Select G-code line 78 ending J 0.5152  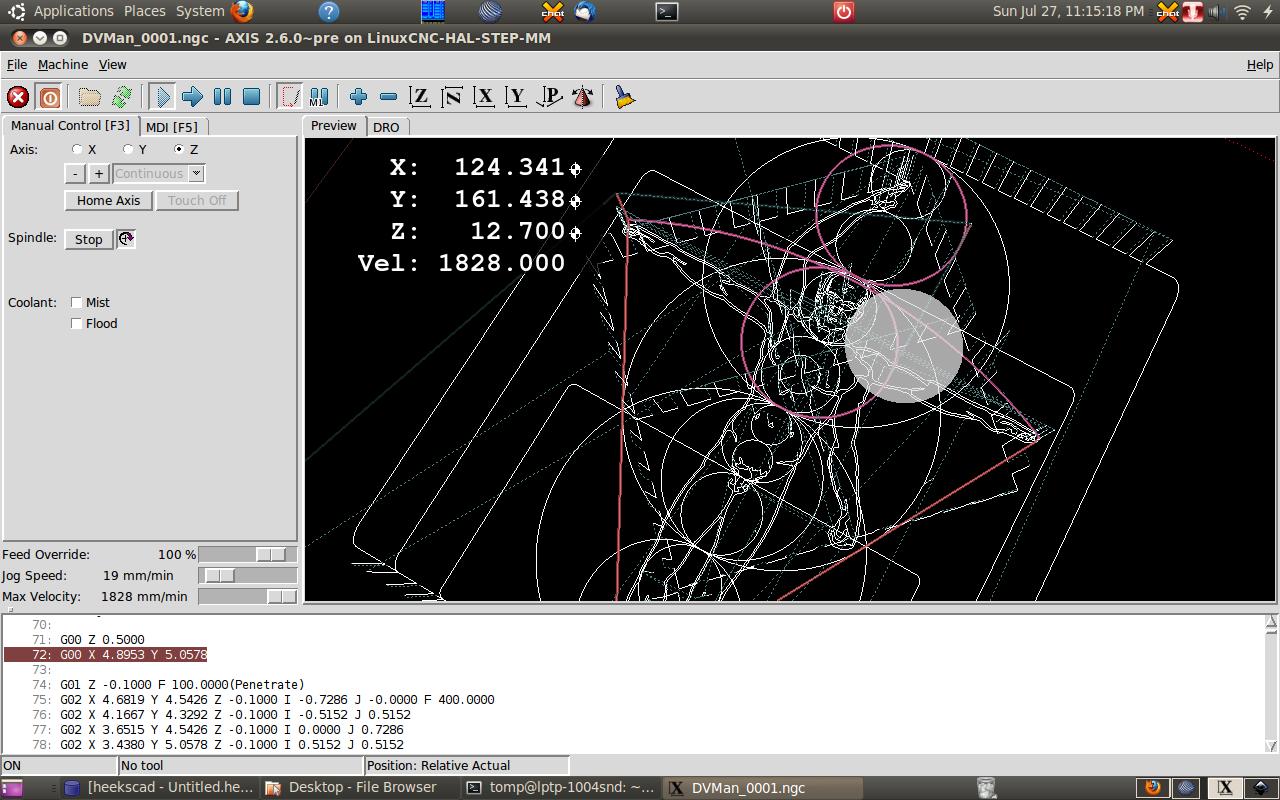(x=232, y=744)
